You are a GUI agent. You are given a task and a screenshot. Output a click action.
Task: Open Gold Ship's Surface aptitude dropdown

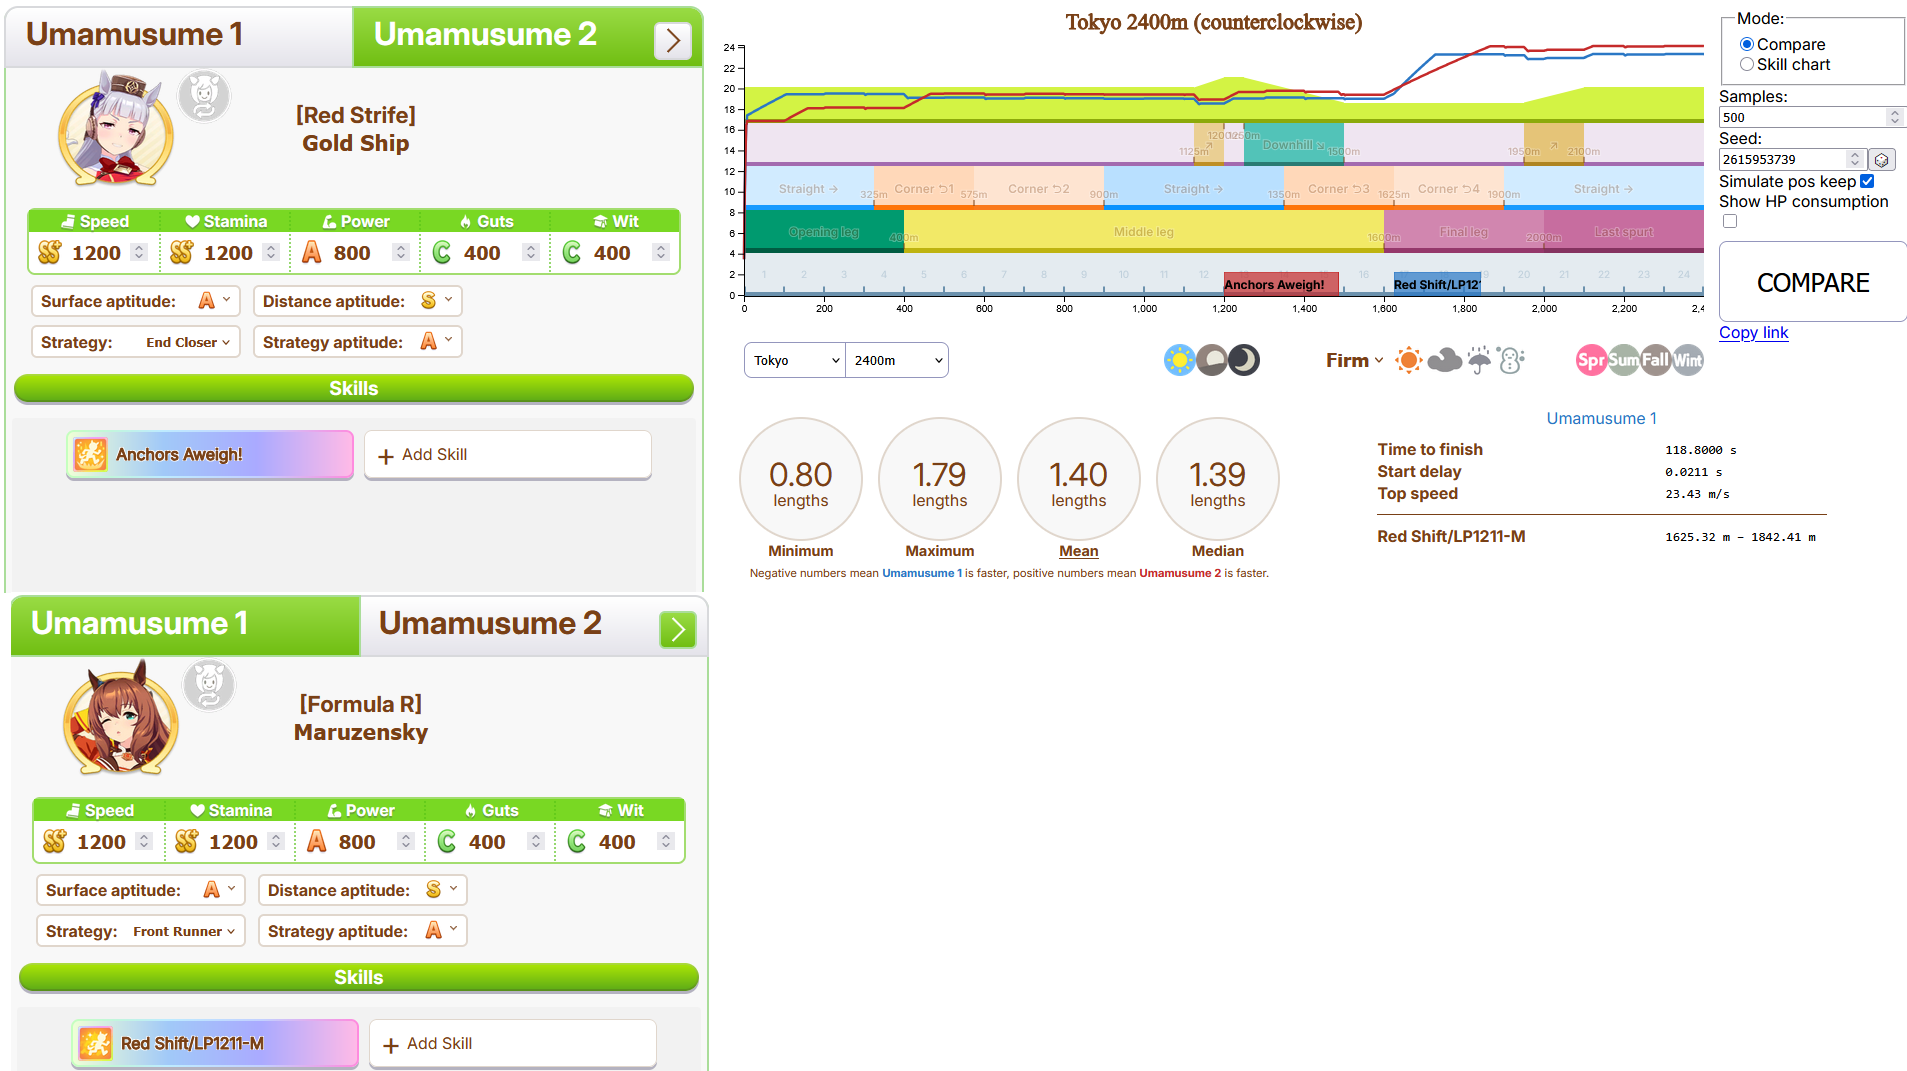[x=136, y=301]
